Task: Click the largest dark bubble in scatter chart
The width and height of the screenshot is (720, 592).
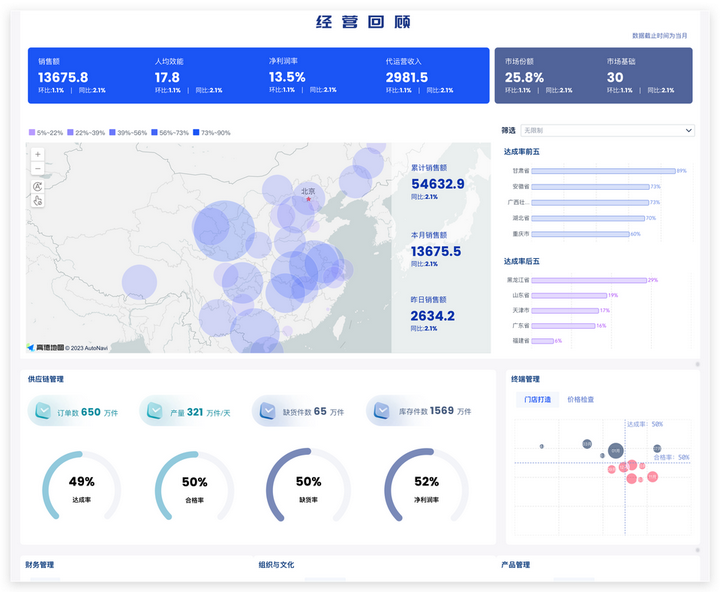Action: 616,451
